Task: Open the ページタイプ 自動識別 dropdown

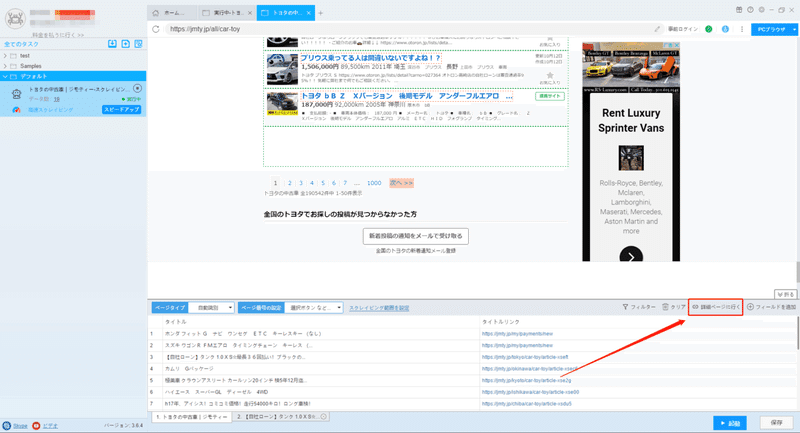Action: (212, 308)
